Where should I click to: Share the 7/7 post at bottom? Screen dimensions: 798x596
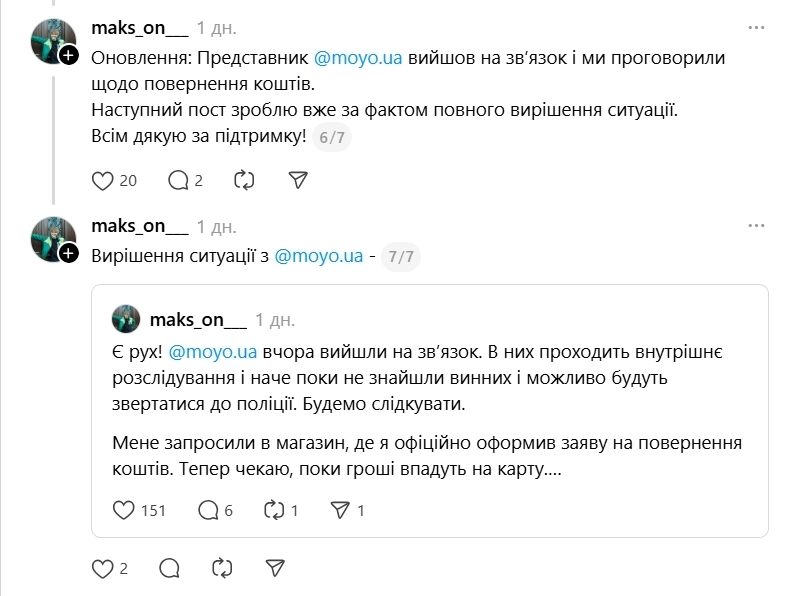[x=276, y=569]
